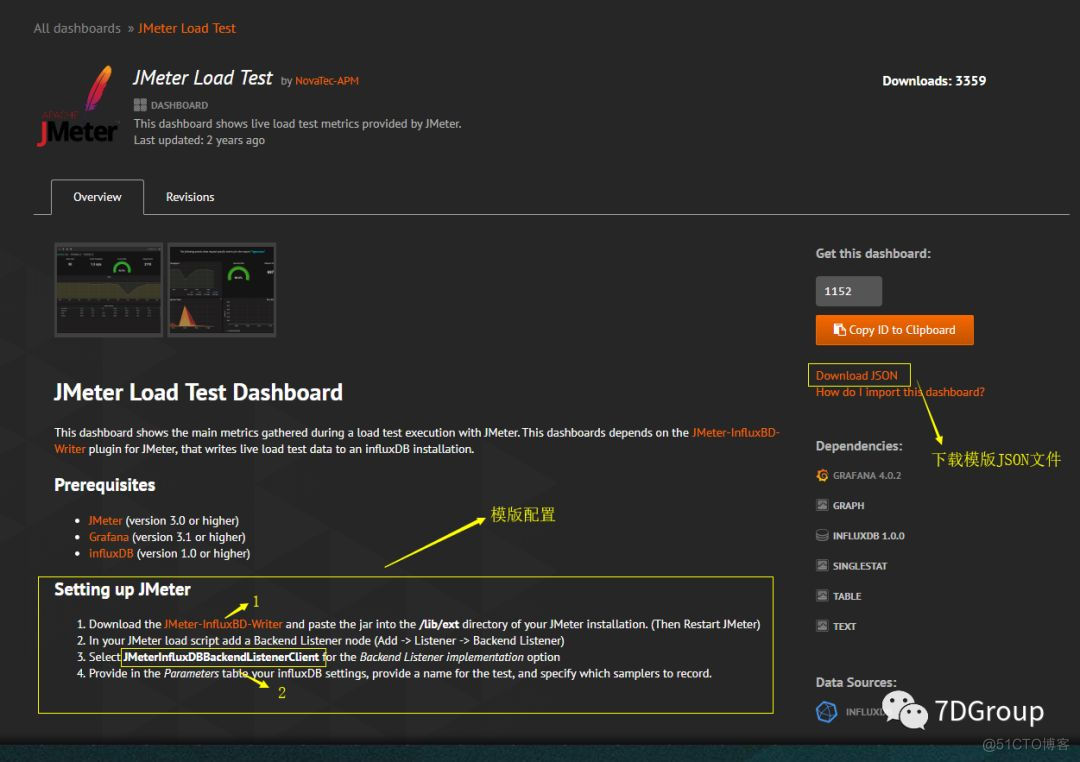The height and width of the screenshot is (762, 1080).
Task: Click the SINGLESTAT dependency label
Action: pyautogui.click(x=860, y=566)
